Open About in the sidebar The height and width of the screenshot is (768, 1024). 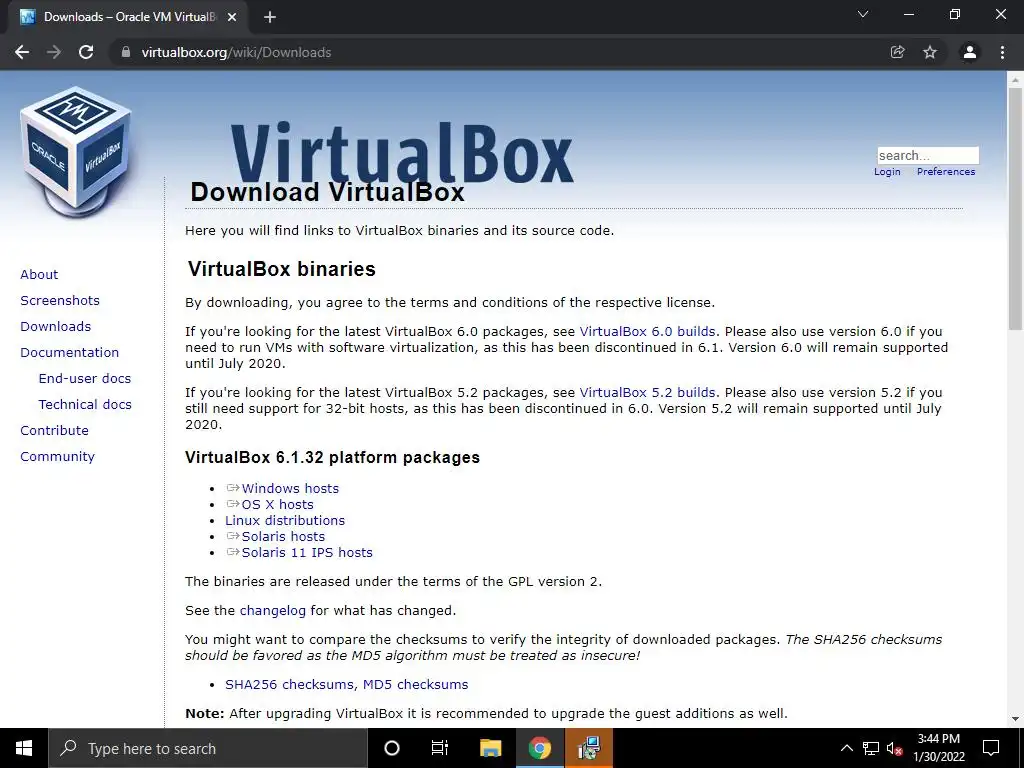point(39,274)
